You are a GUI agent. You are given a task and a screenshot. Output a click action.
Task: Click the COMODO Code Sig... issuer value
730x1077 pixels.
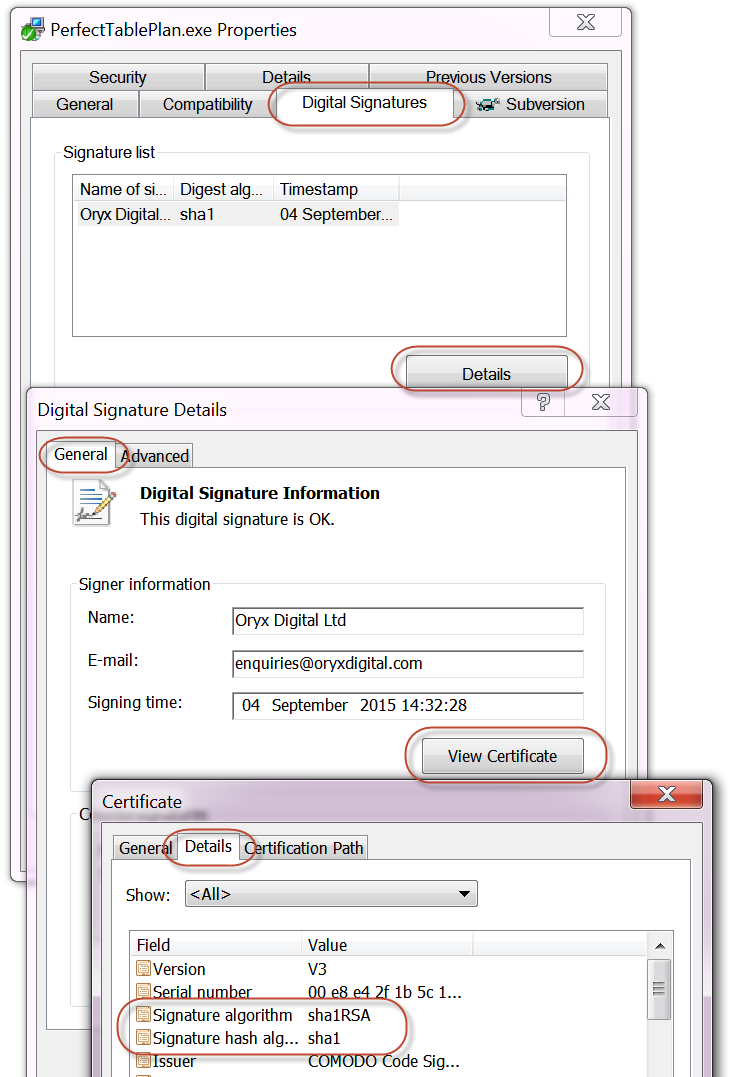pos(384,1061)
